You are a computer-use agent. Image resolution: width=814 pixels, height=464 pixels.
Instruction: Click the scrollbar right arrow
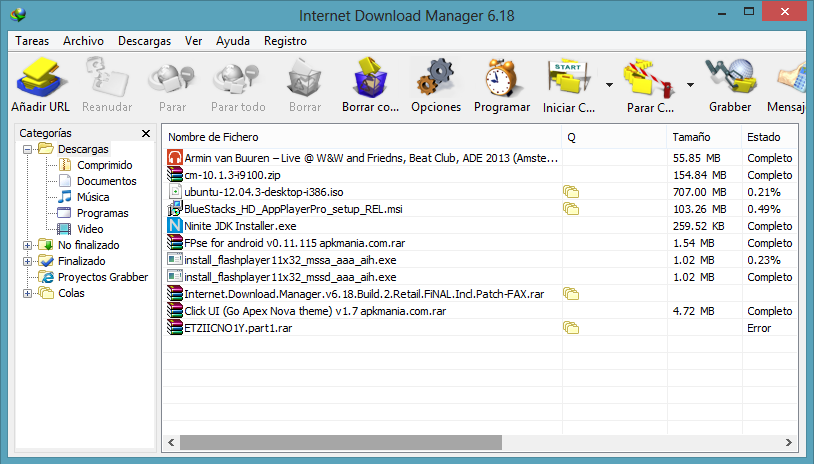789,442
